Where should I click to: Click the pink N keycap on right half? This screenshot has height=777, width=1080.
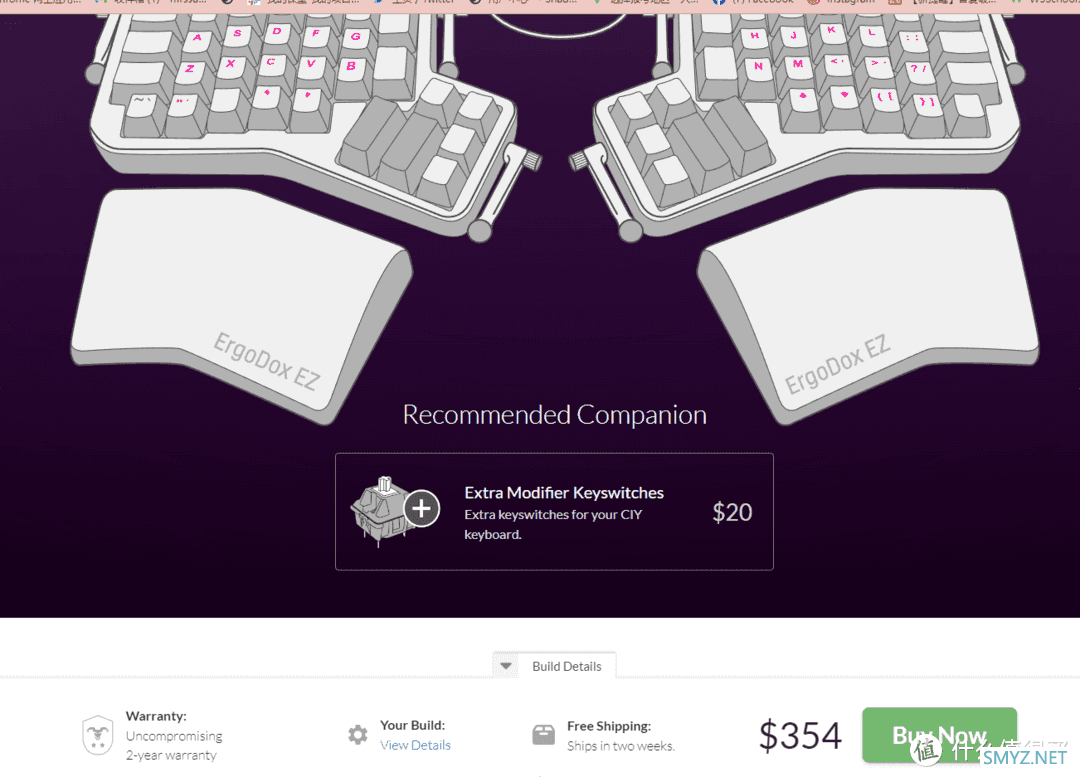[x=758, y=67]
